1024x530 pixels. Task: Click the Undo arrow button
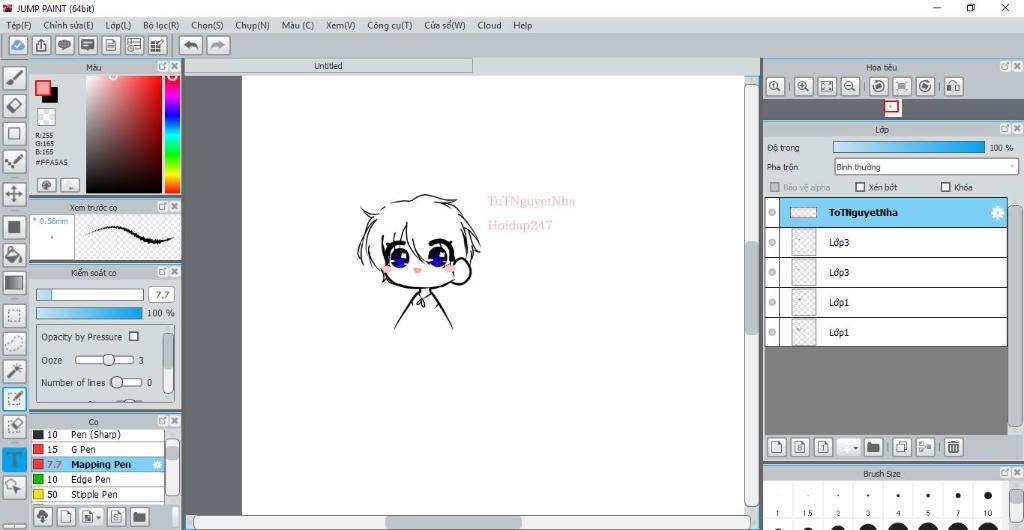tap(191, 45)
